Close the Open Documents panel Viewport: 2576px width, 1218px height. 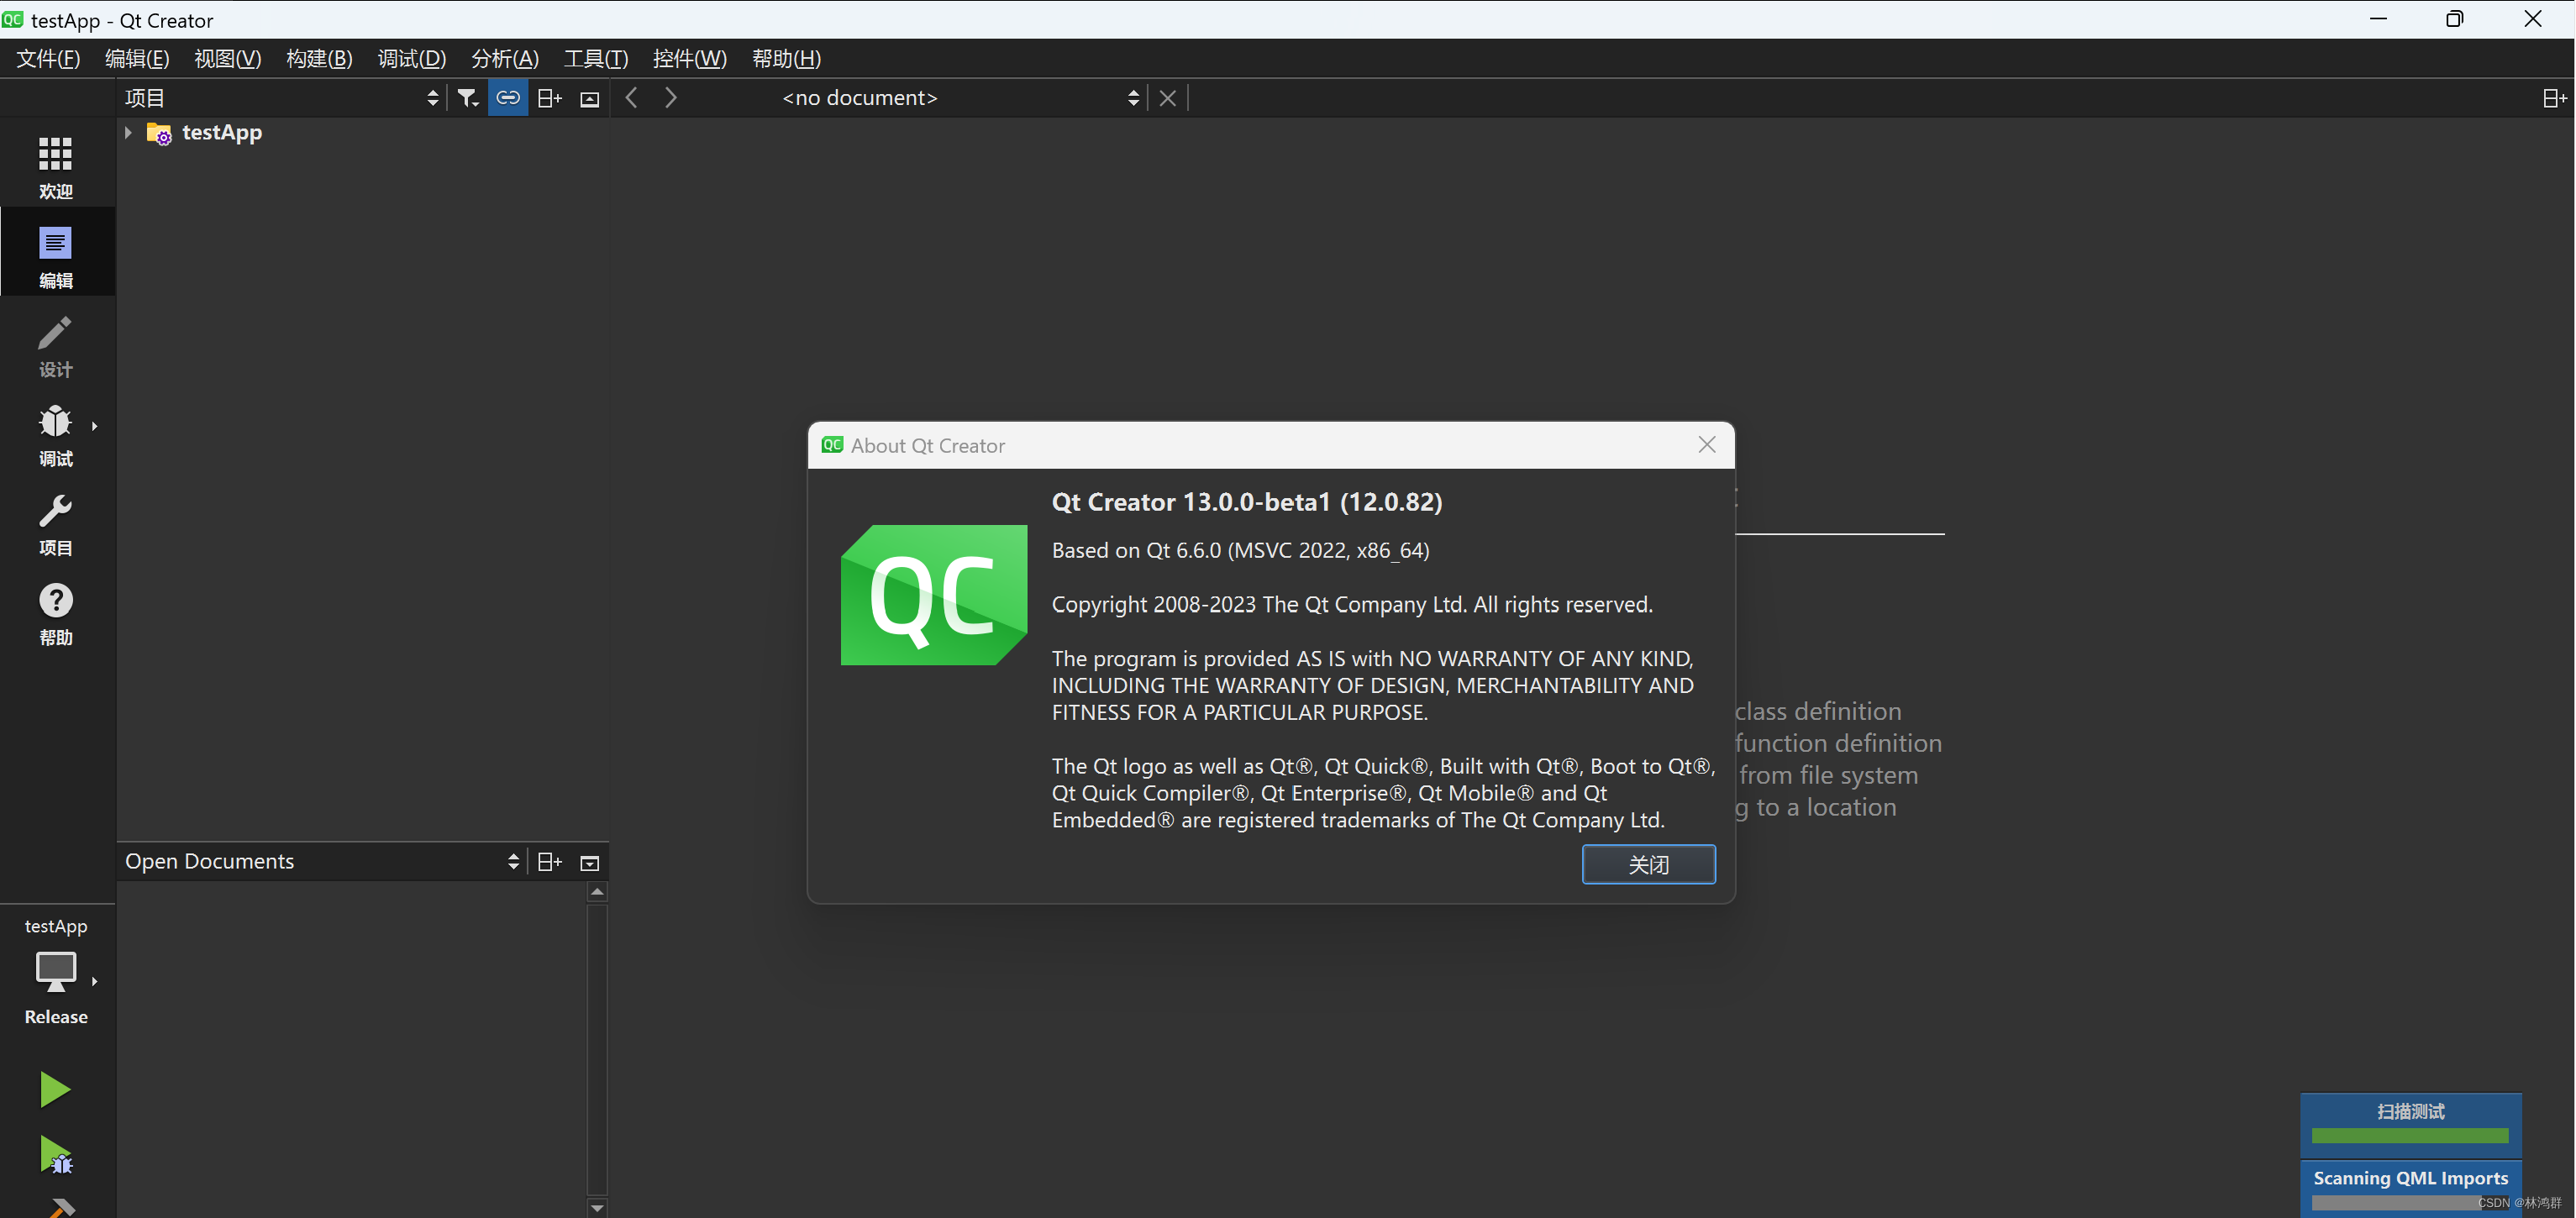click(x=590, y=862)
